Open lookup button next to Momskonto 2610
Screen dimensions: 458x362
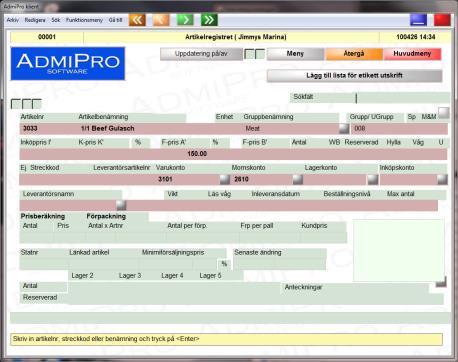pos(298,179)
